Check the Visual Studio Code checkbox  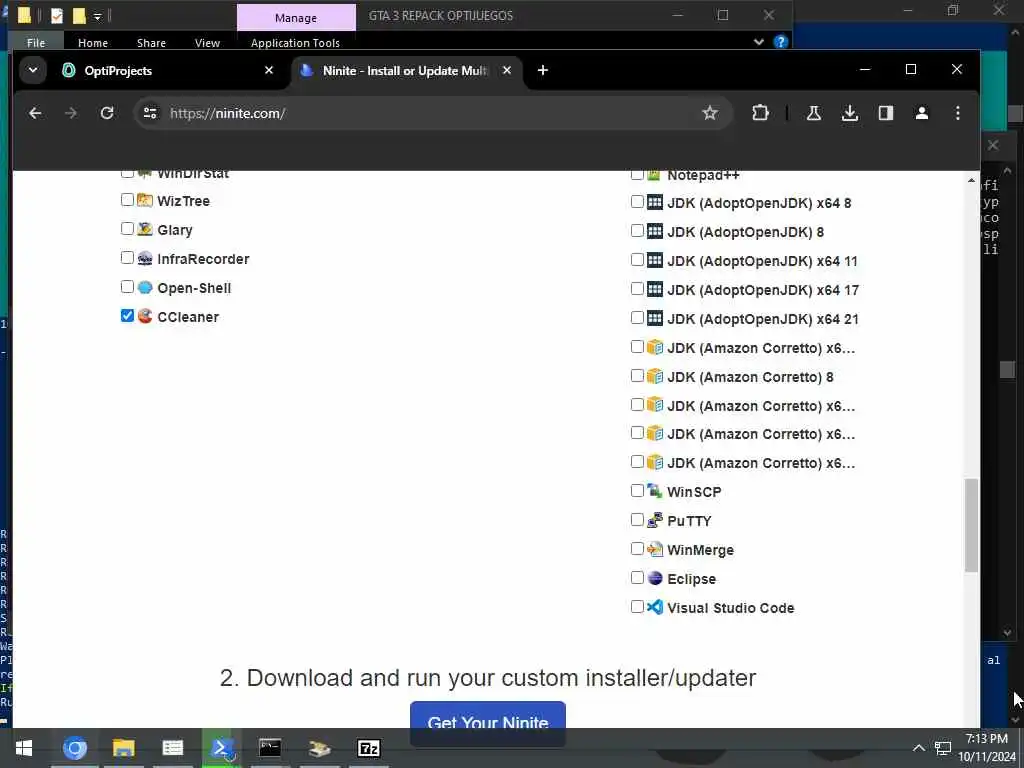point(637,606)
